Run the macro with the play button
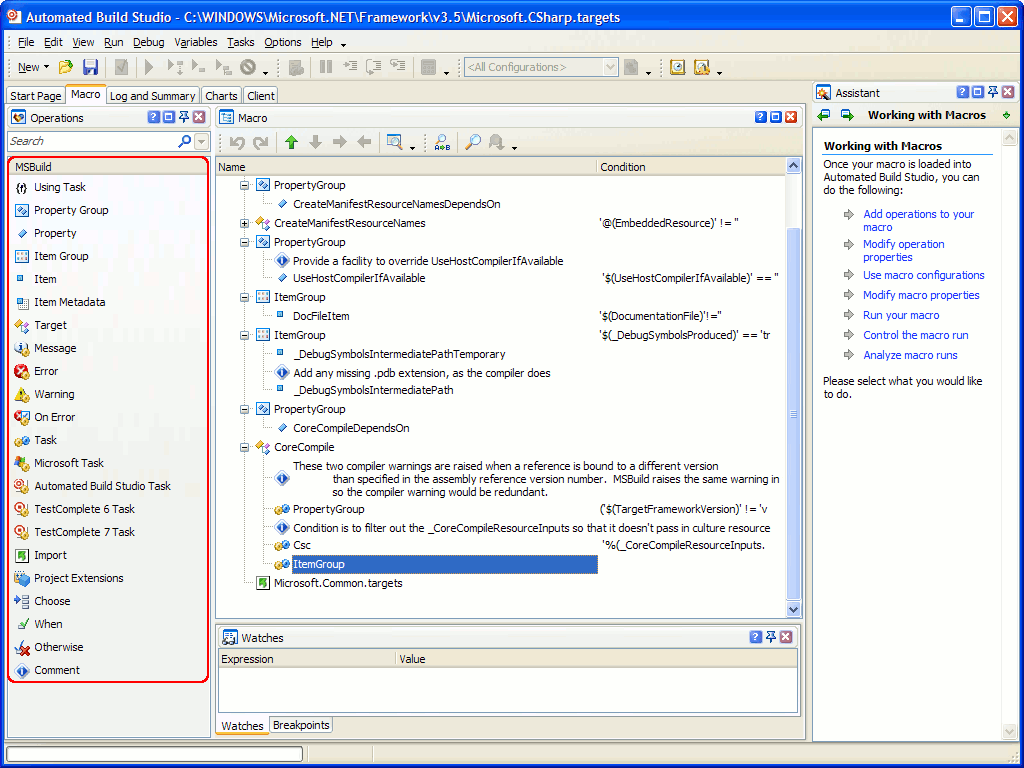Viewport: 1024px width, 768px height. pyautogui.click(x=146, y=67)
